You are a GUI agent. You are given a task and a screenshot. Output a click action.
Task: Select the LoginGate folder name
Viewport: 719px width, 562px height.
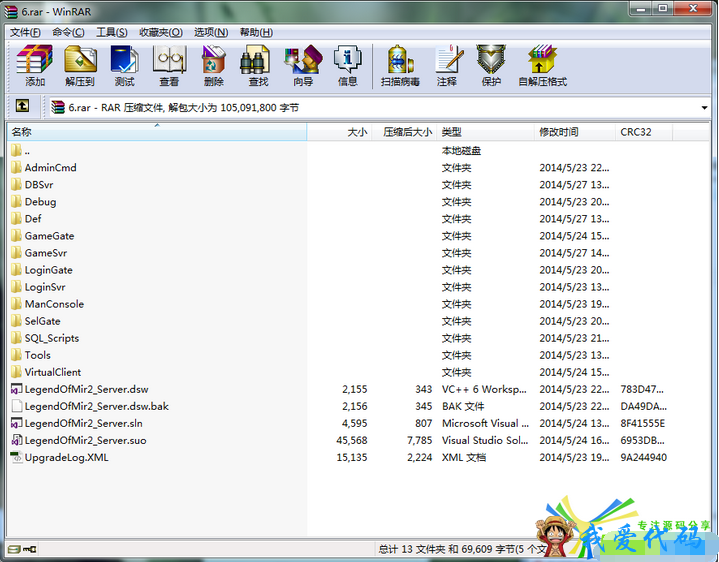point(49,270)
